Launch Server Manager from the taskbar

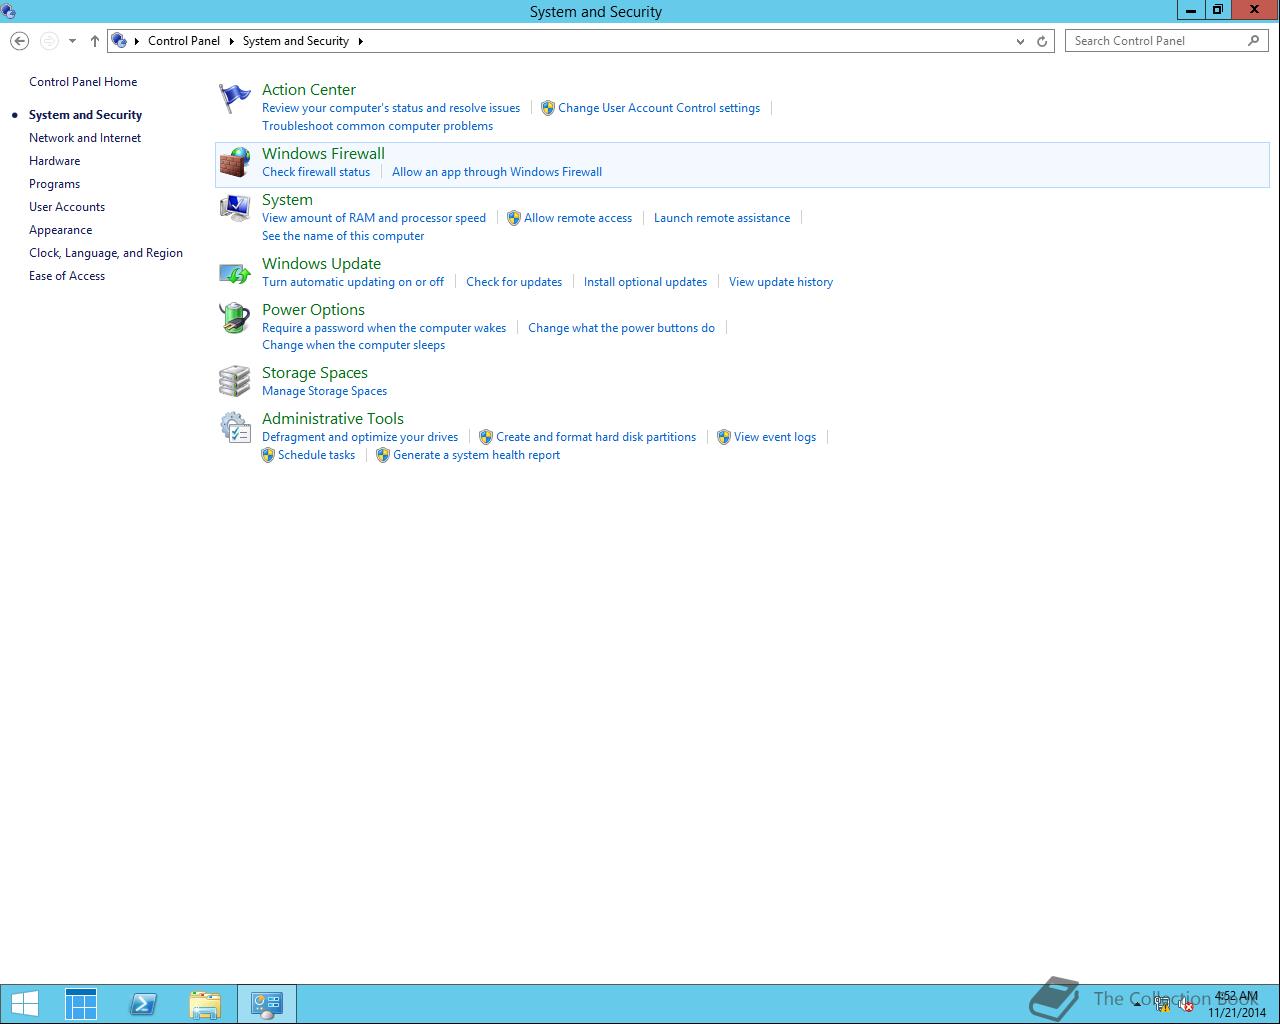point(81,1004)
